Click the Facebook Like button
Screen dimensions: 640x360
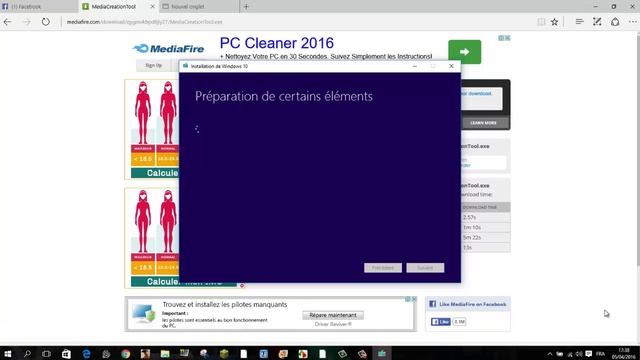click(440, 322)
